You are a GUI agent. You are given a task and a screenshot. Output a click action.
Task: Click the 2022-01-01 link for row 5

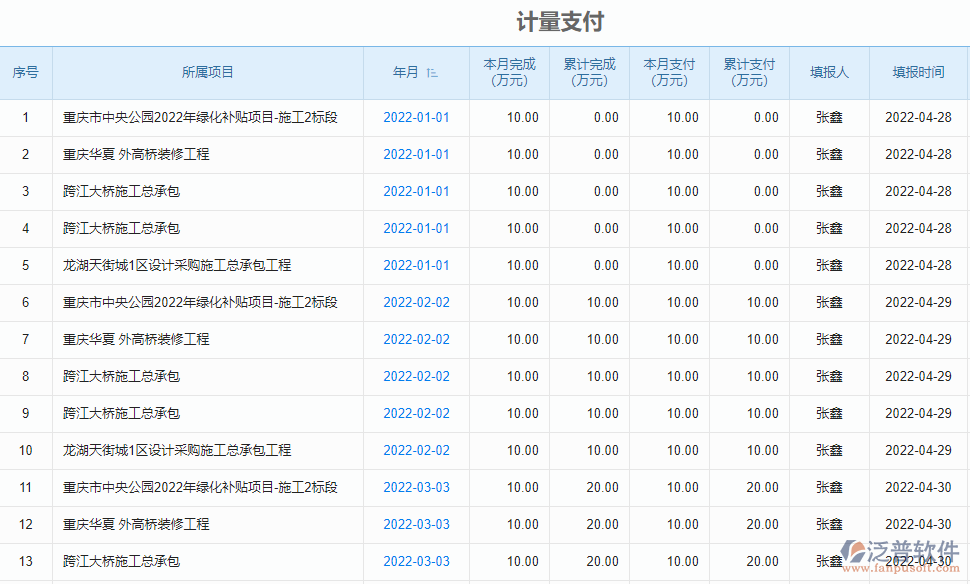[416, 266]
